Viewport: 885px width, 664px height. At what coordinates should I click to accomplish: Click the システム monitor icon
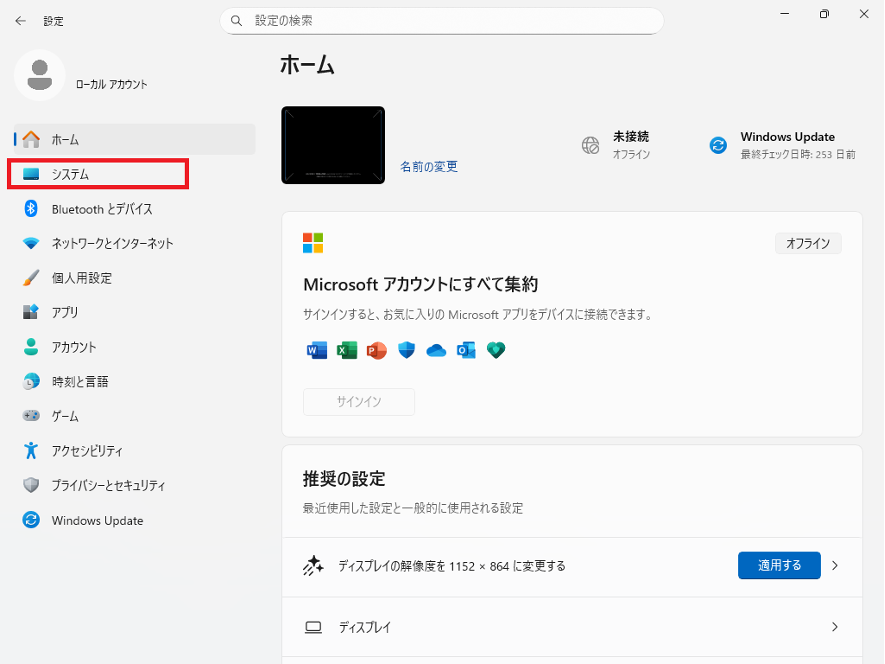pos(31,174)
